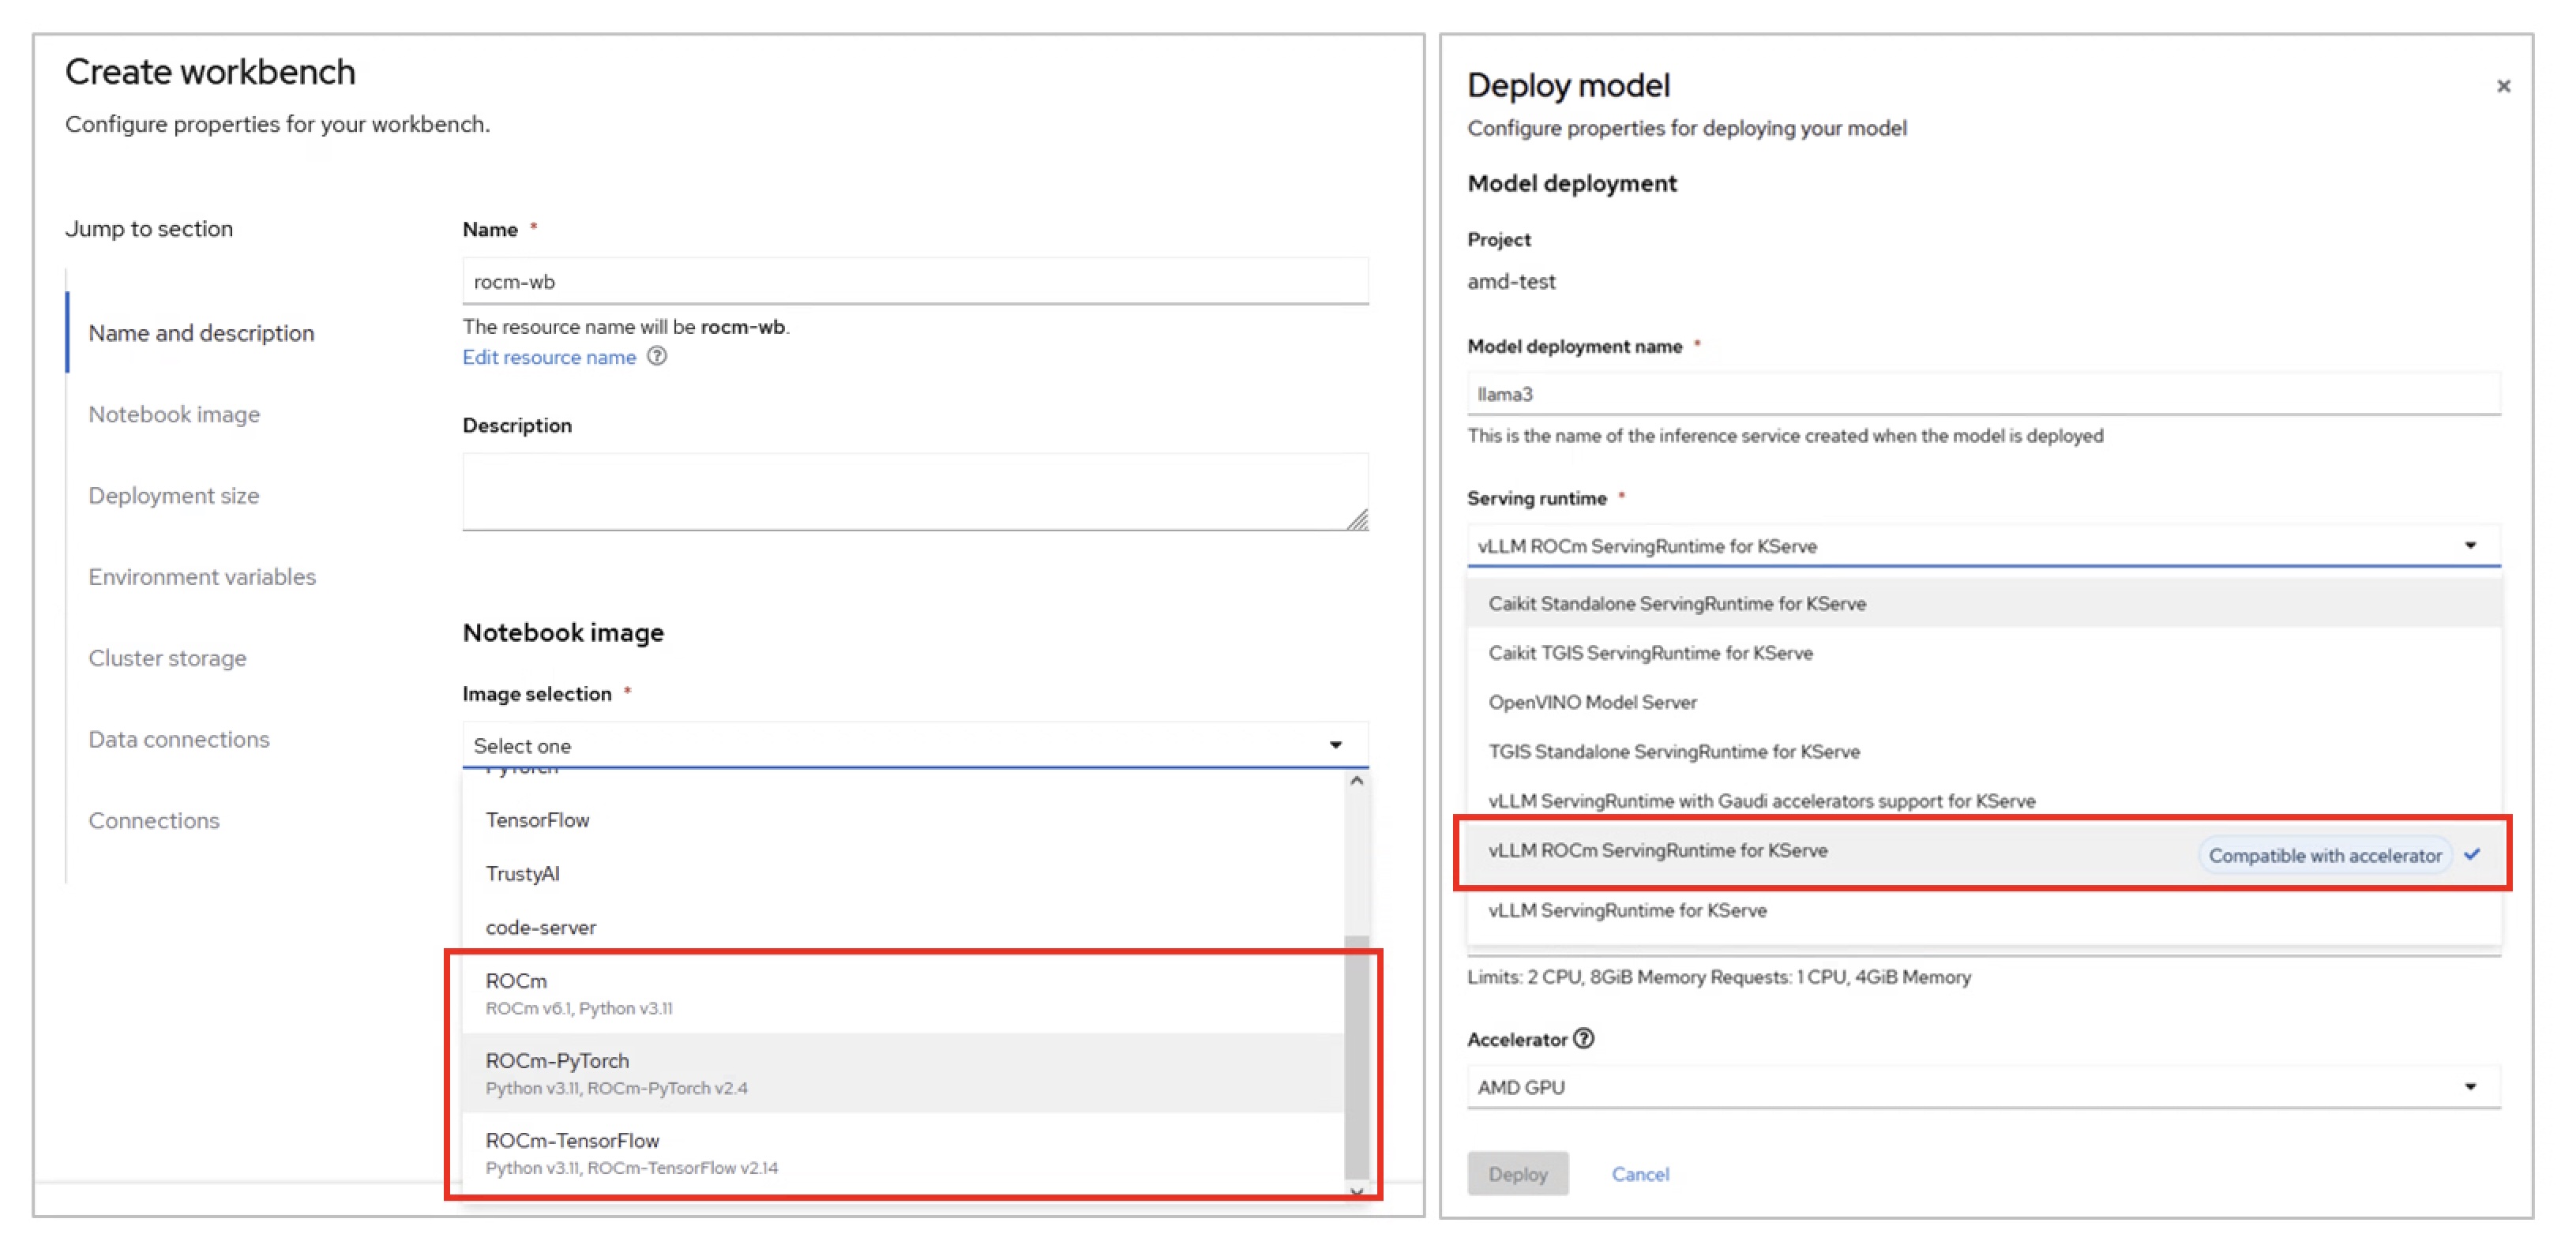Jump to Cluster storage section
Image resolution: width=2576 pixels, height=1260 pixels.
point(167,658)
